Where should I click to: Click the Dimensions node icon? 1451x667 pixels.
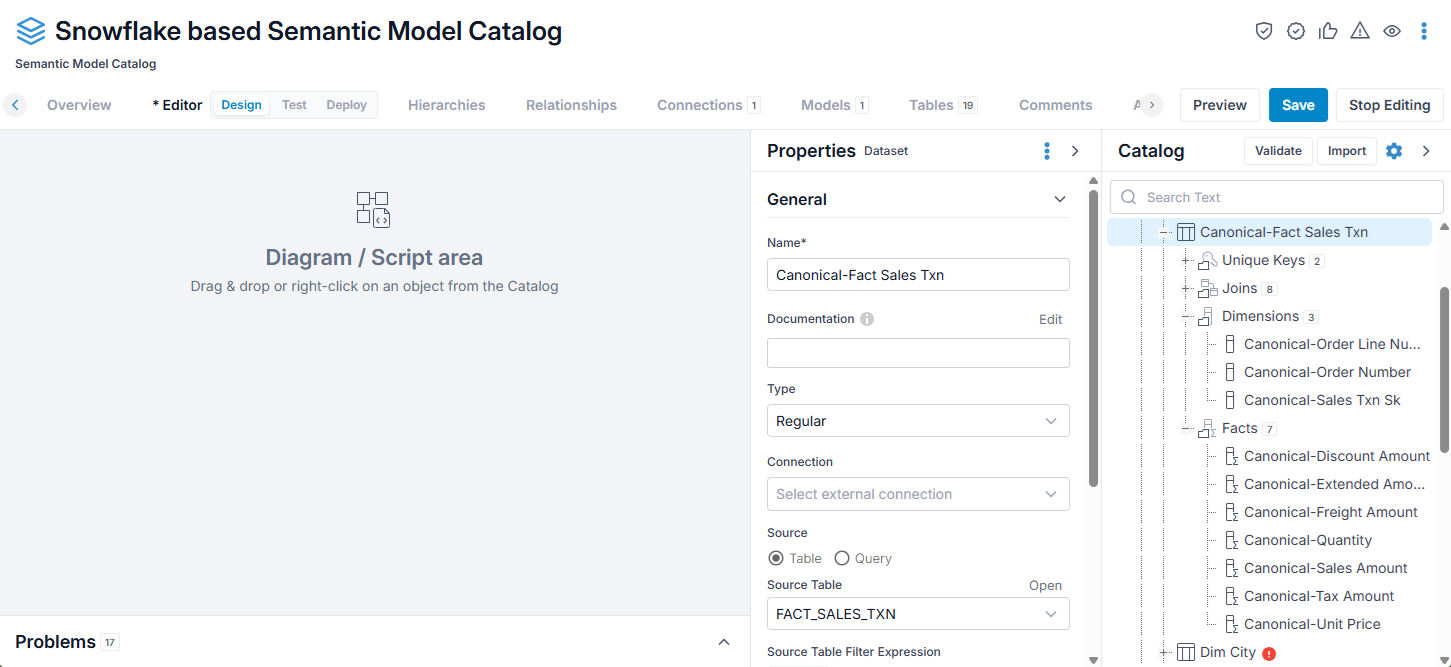point(1208,316)
